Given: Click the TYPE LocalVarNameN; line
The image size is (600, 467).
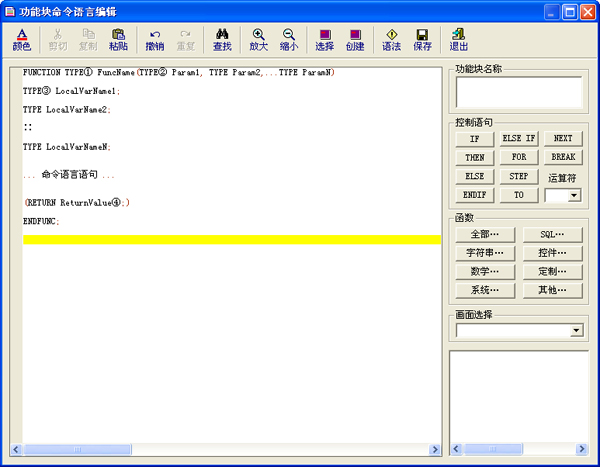Looking at the screenshot, I should tap(67, 147).
